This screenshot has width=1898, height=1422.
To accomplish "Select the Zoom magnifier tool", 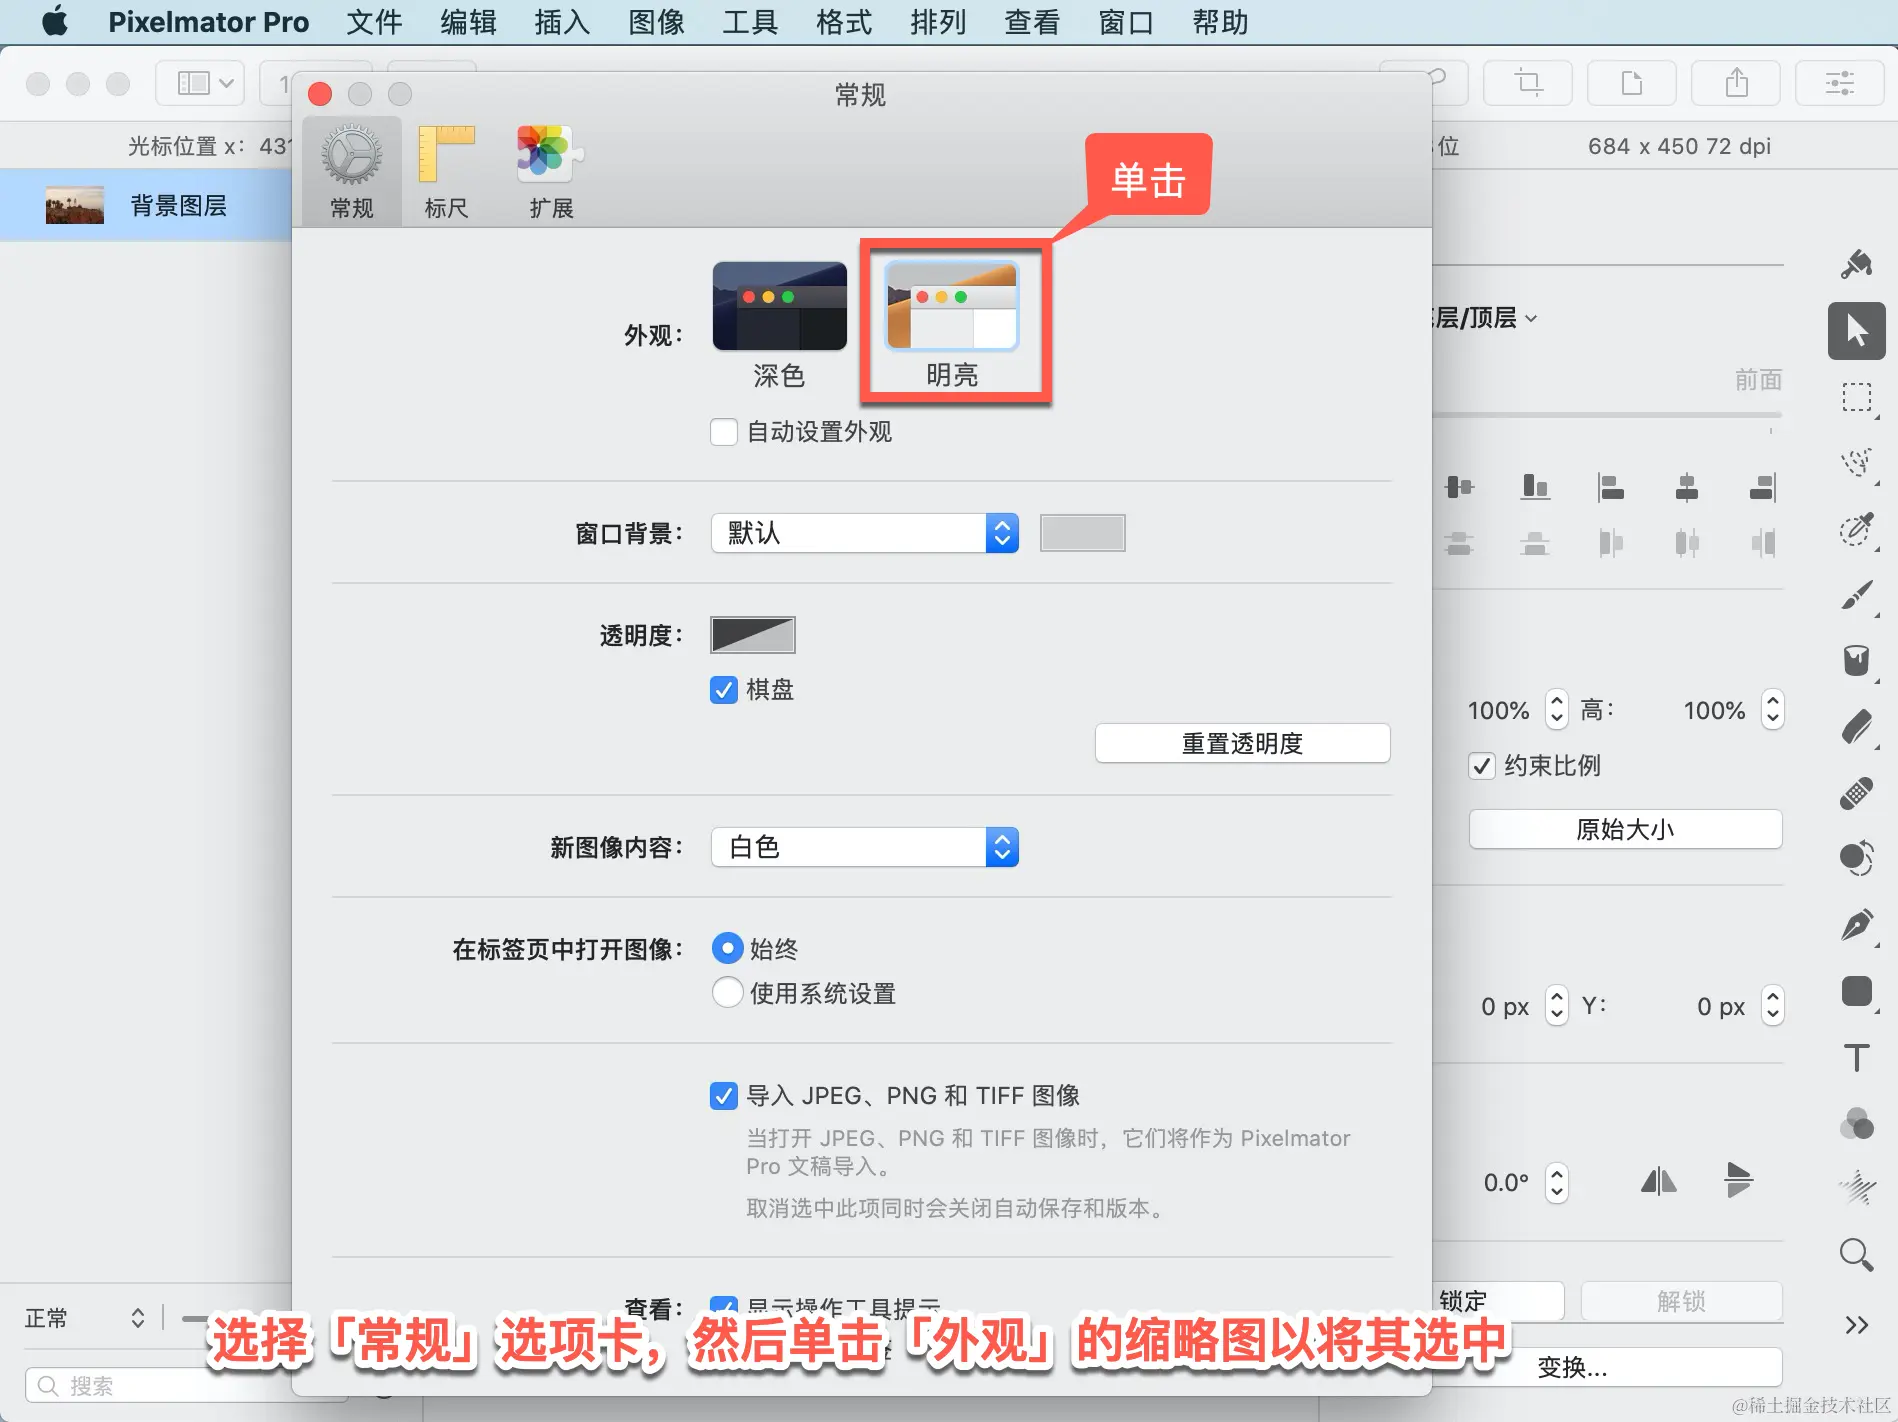I will pyautogui.click(x=1856, y=1254).
